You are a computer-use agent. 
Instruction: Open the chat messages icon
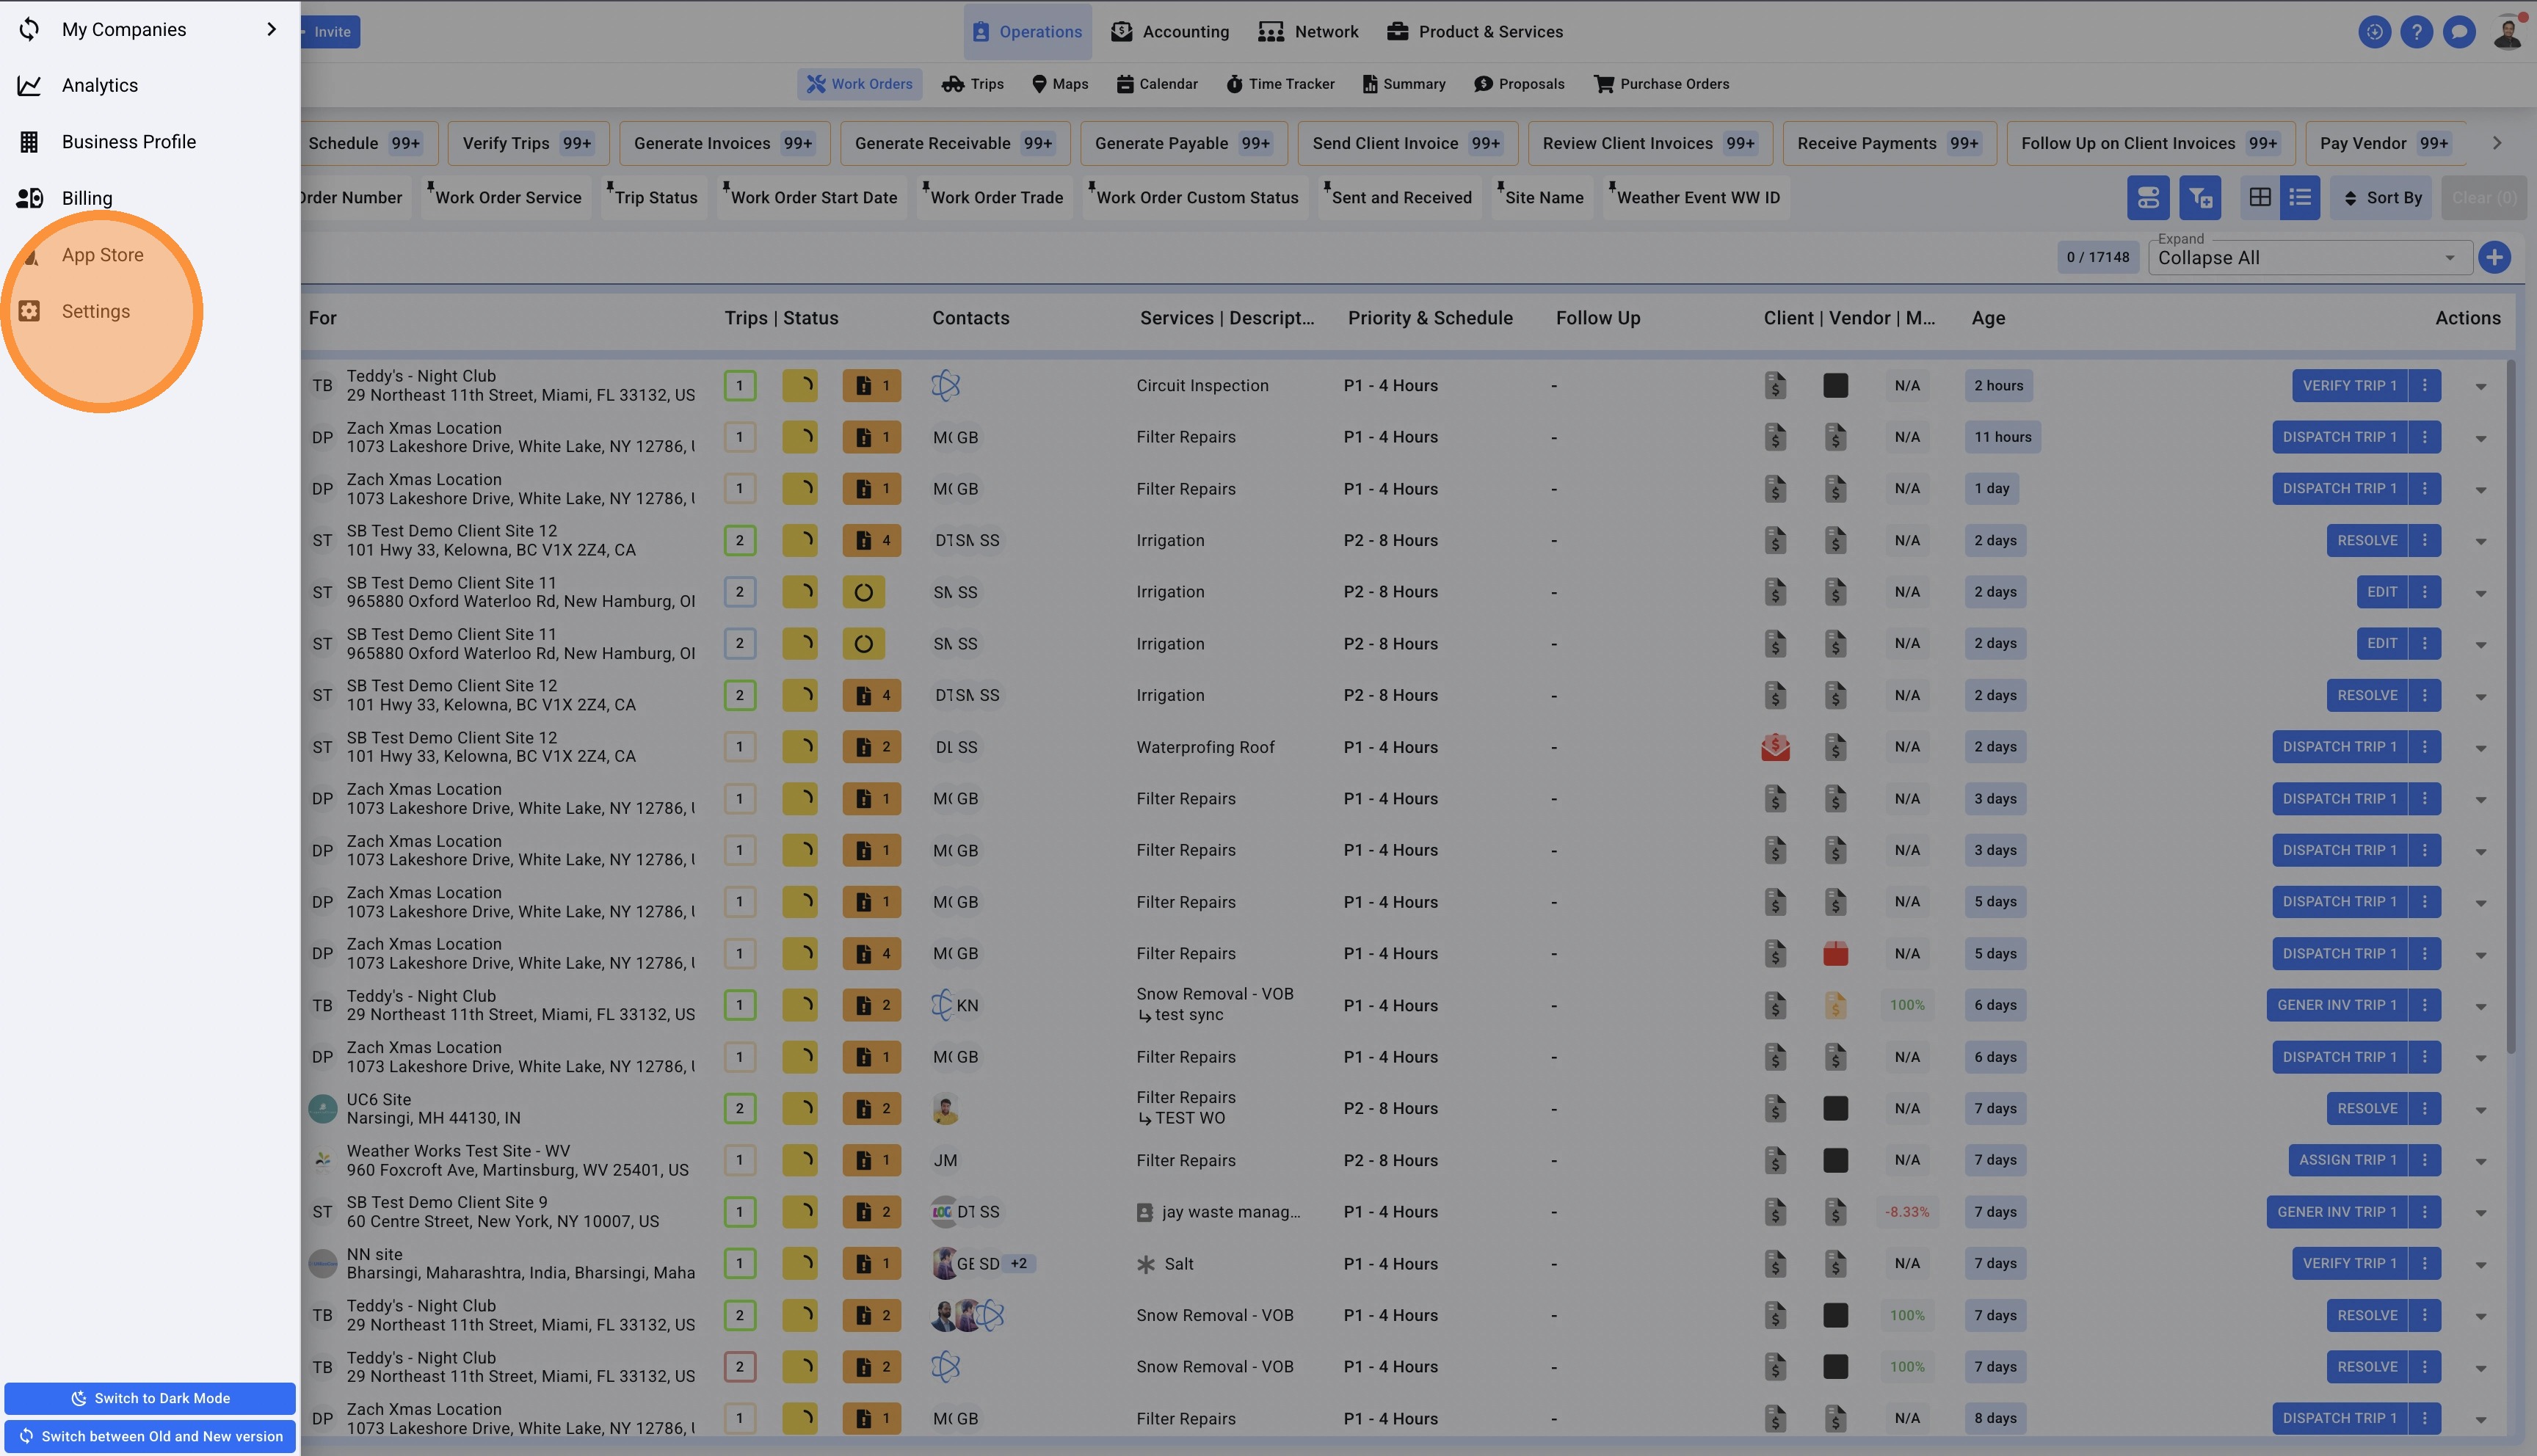2458,32
